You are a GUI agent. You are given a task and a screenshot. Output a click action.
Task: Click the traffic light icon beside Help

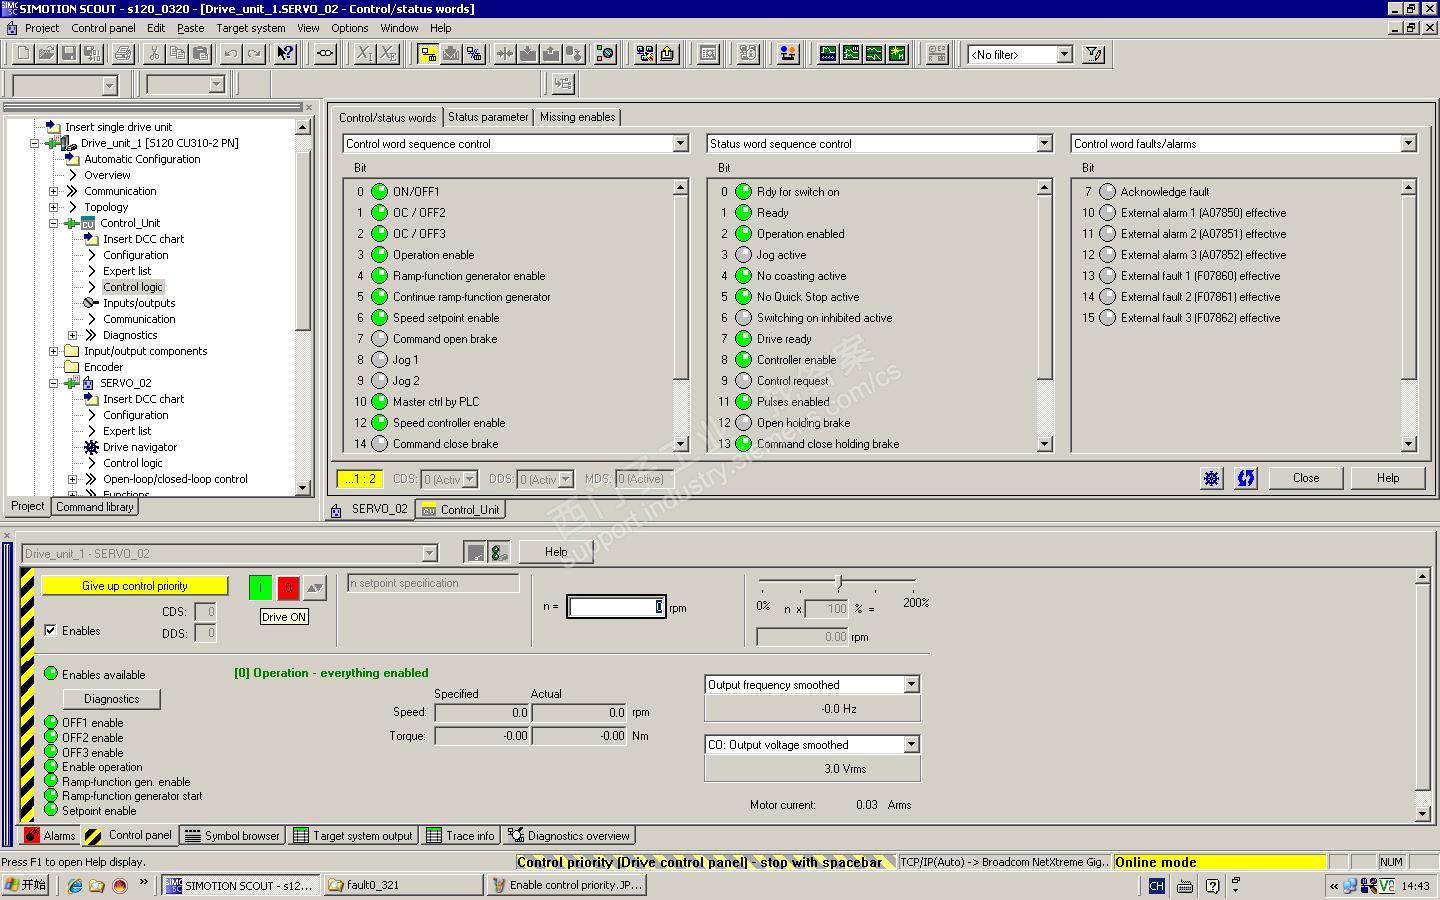(498, 552)
